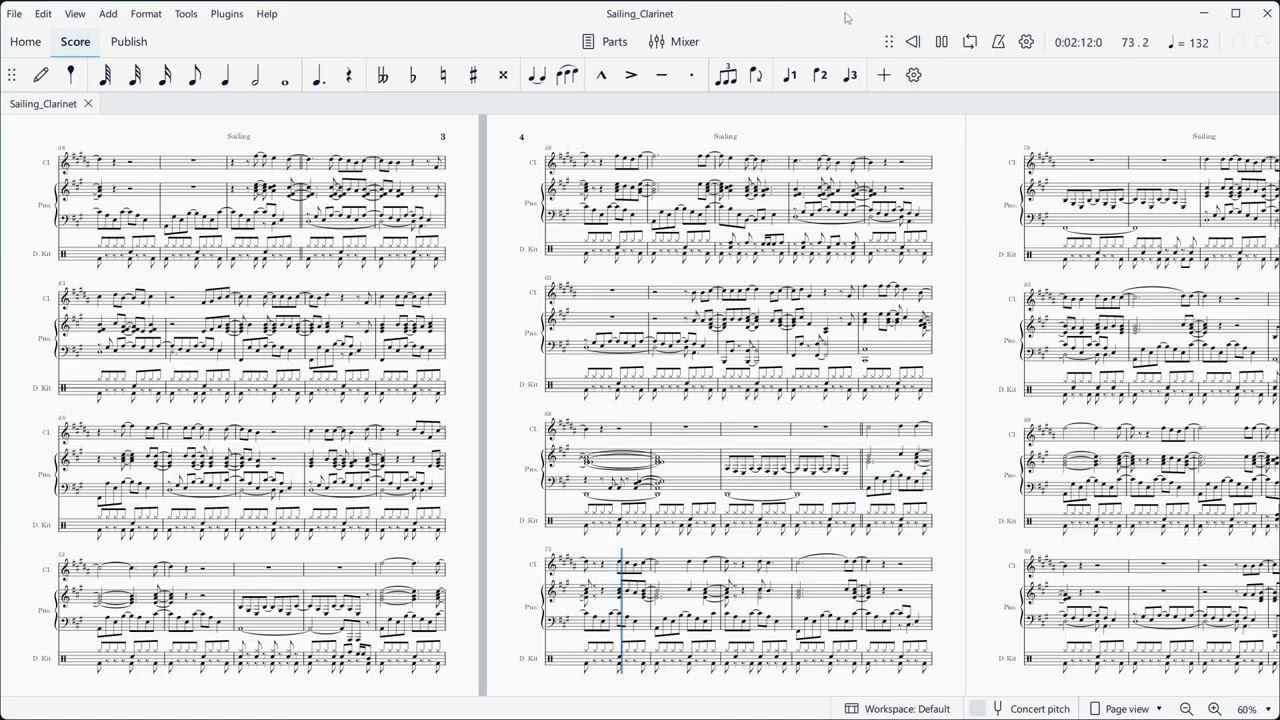This screenshot has width=1280, height=720.
Task: Go to the Home tab
Action: (x=26, y=42)
